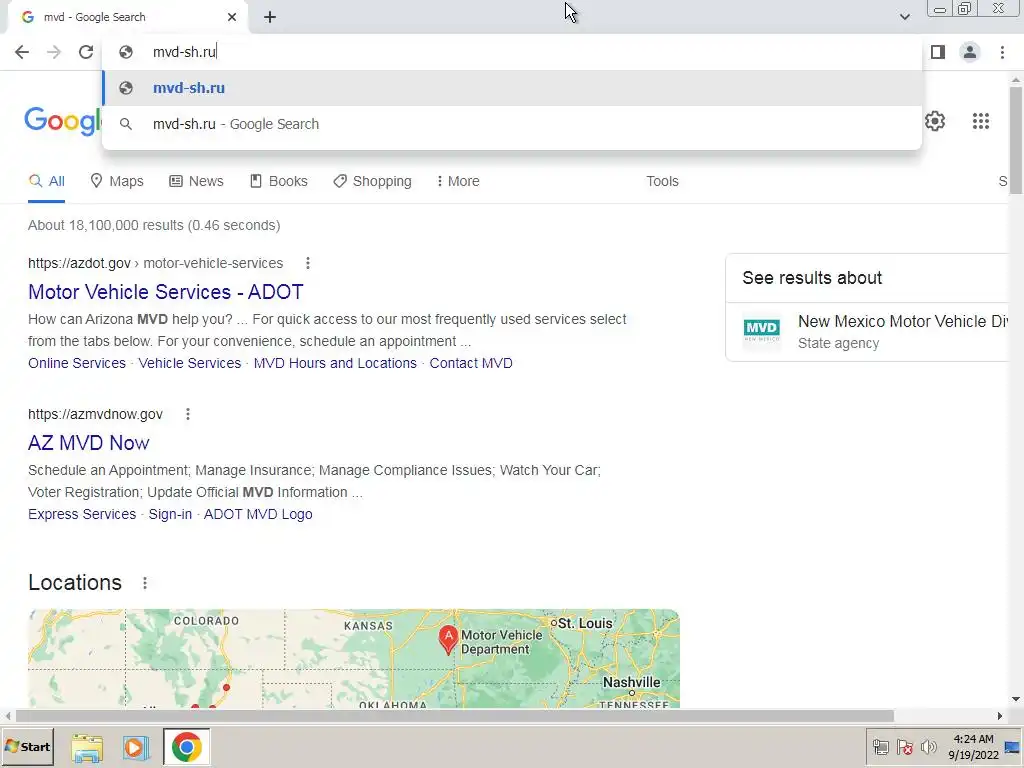The image size is (1024, 768).
Task: Click the MVD agency logo thumbnail
Action: (761, 330)
